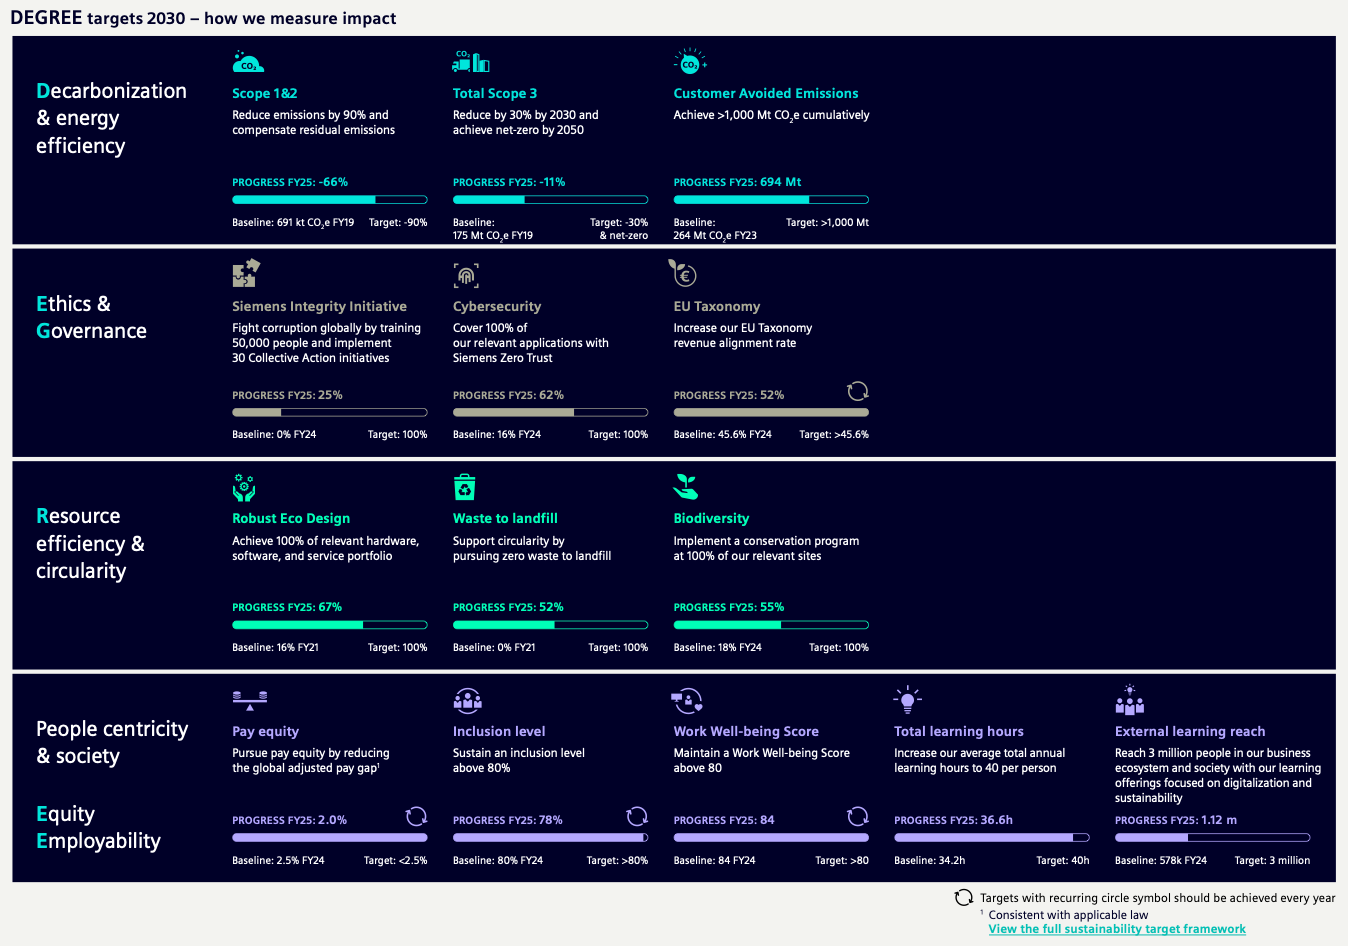Viewport: 1348px width, 946px height.
Task: Click the Pay equity balance scale icon
Action: [x=250, y=700]
